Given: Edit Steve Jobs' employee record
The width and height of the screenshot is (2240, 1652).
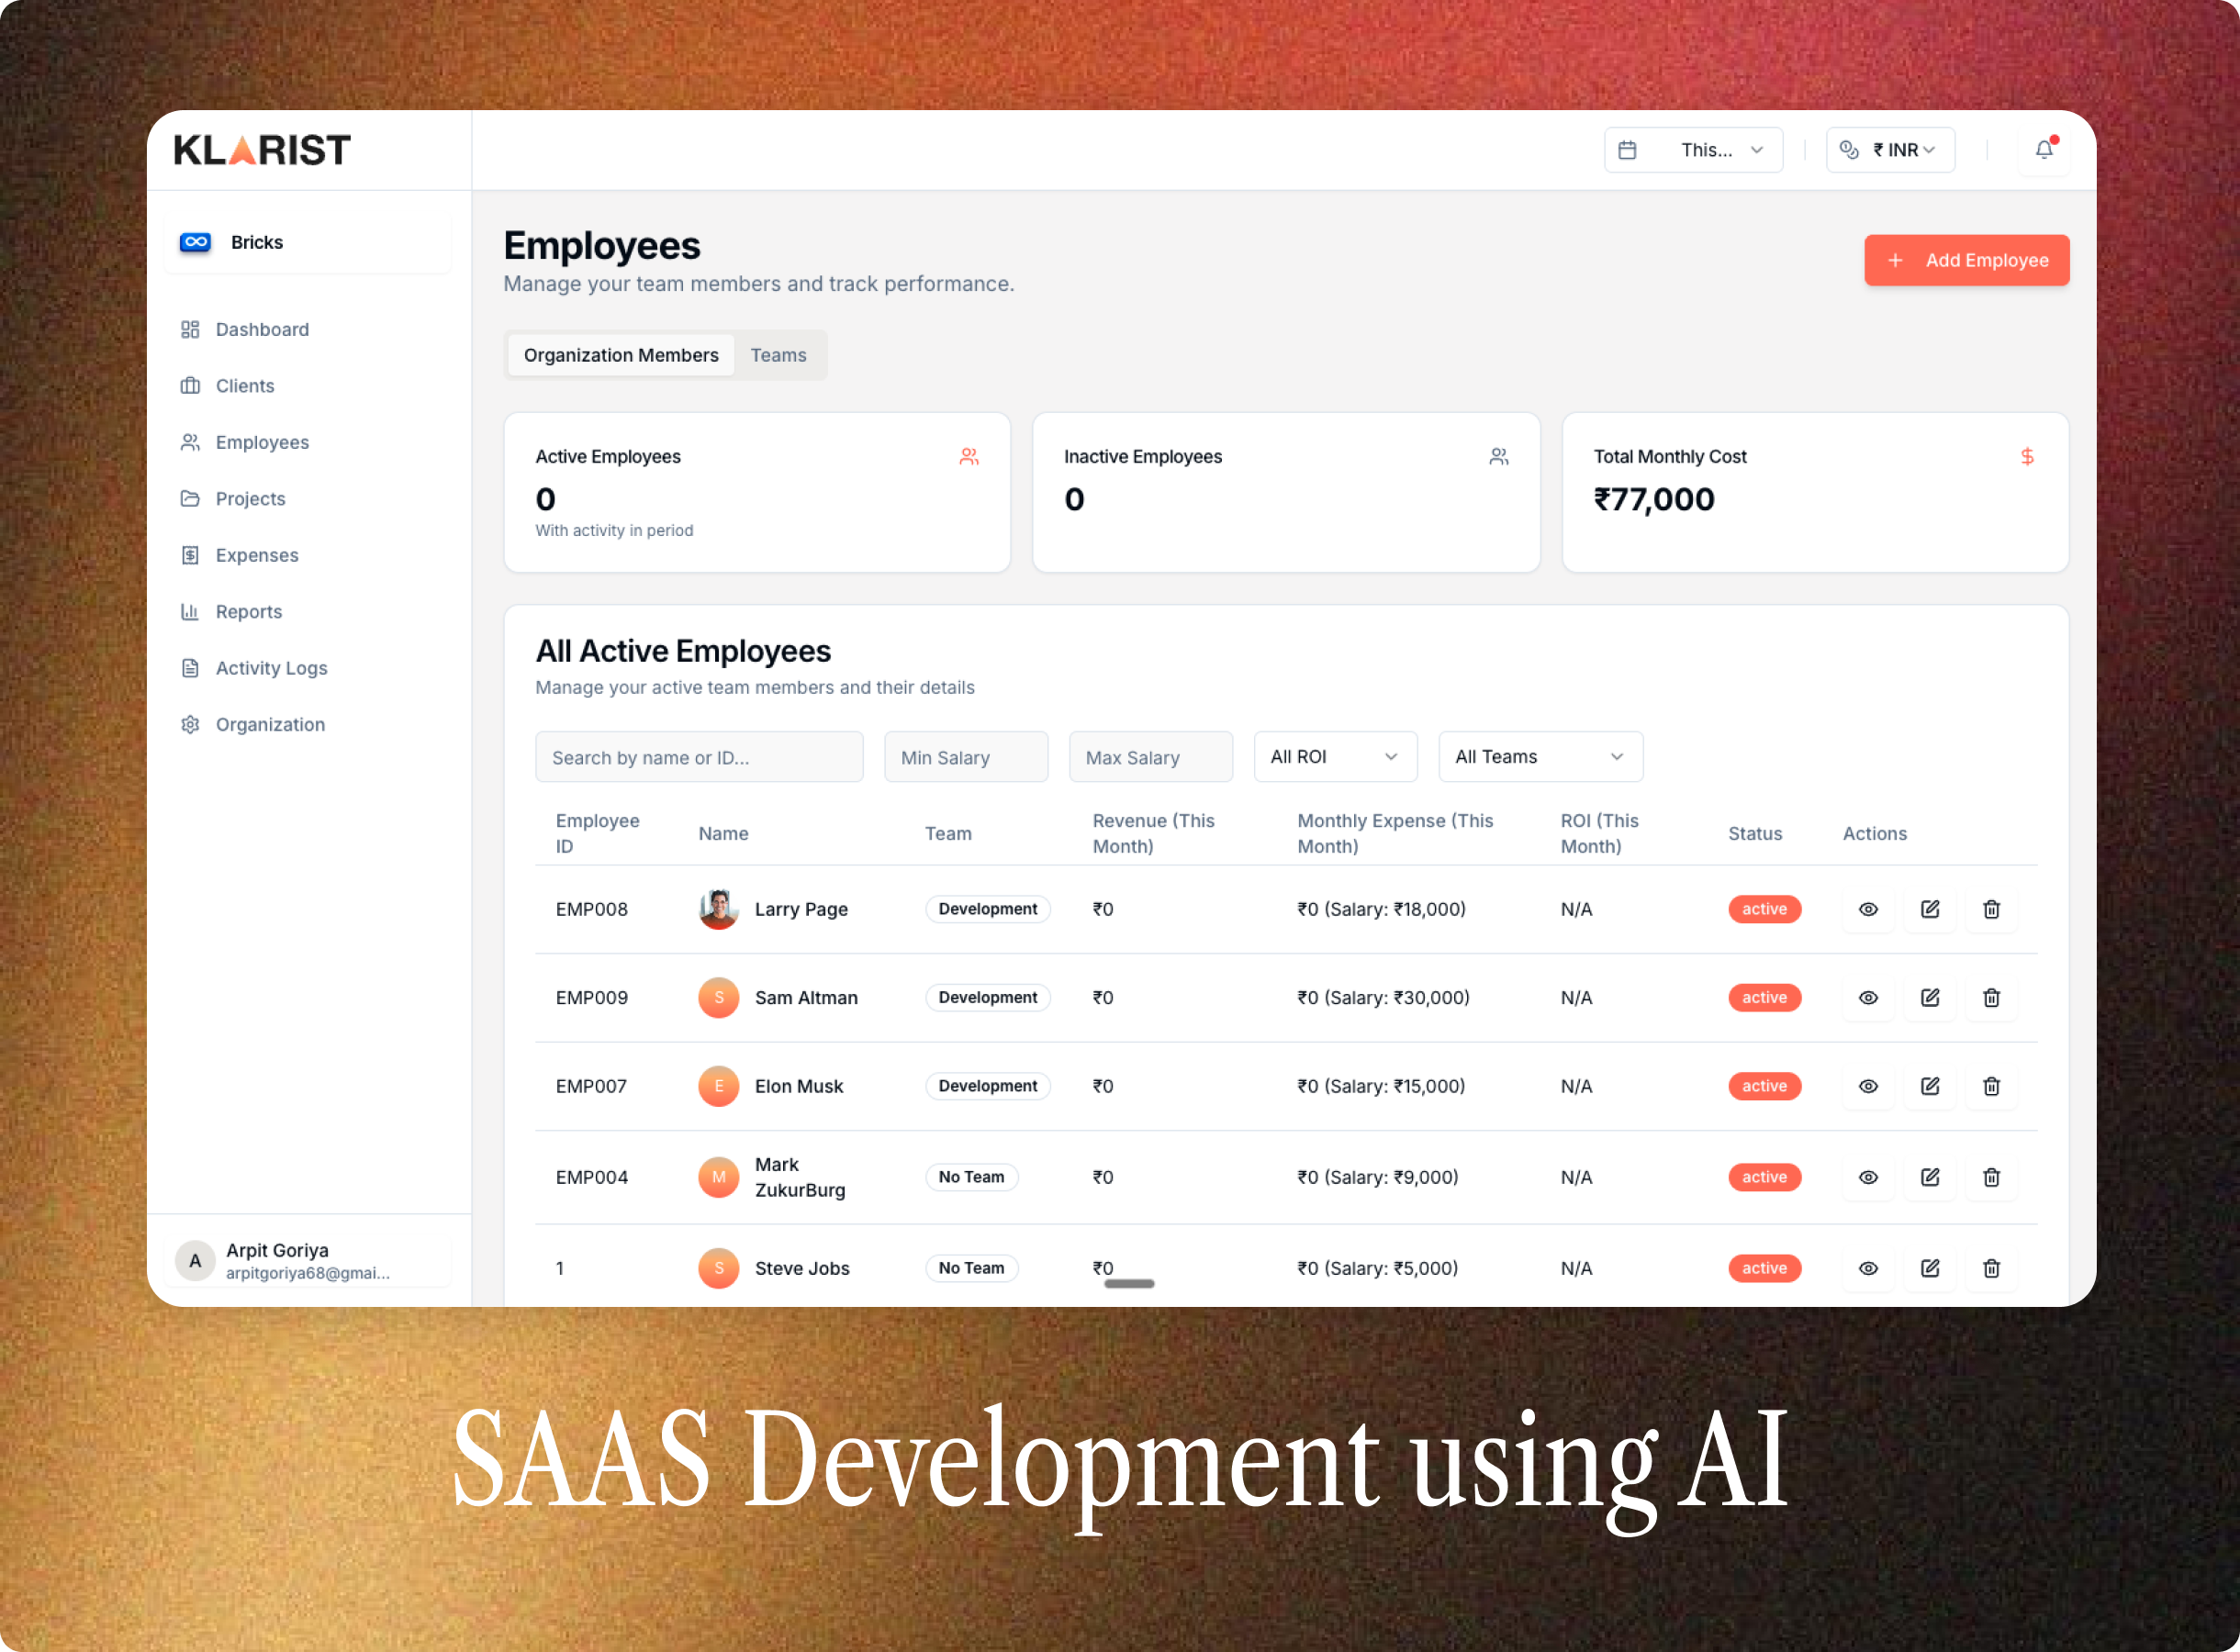Looking at the screenshot, I should coord(1930,1268).
